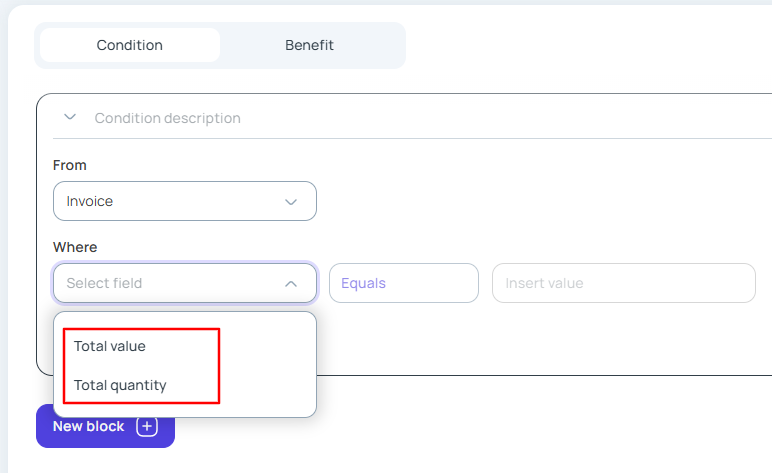Click the plus icon on New block

point(147,427)
